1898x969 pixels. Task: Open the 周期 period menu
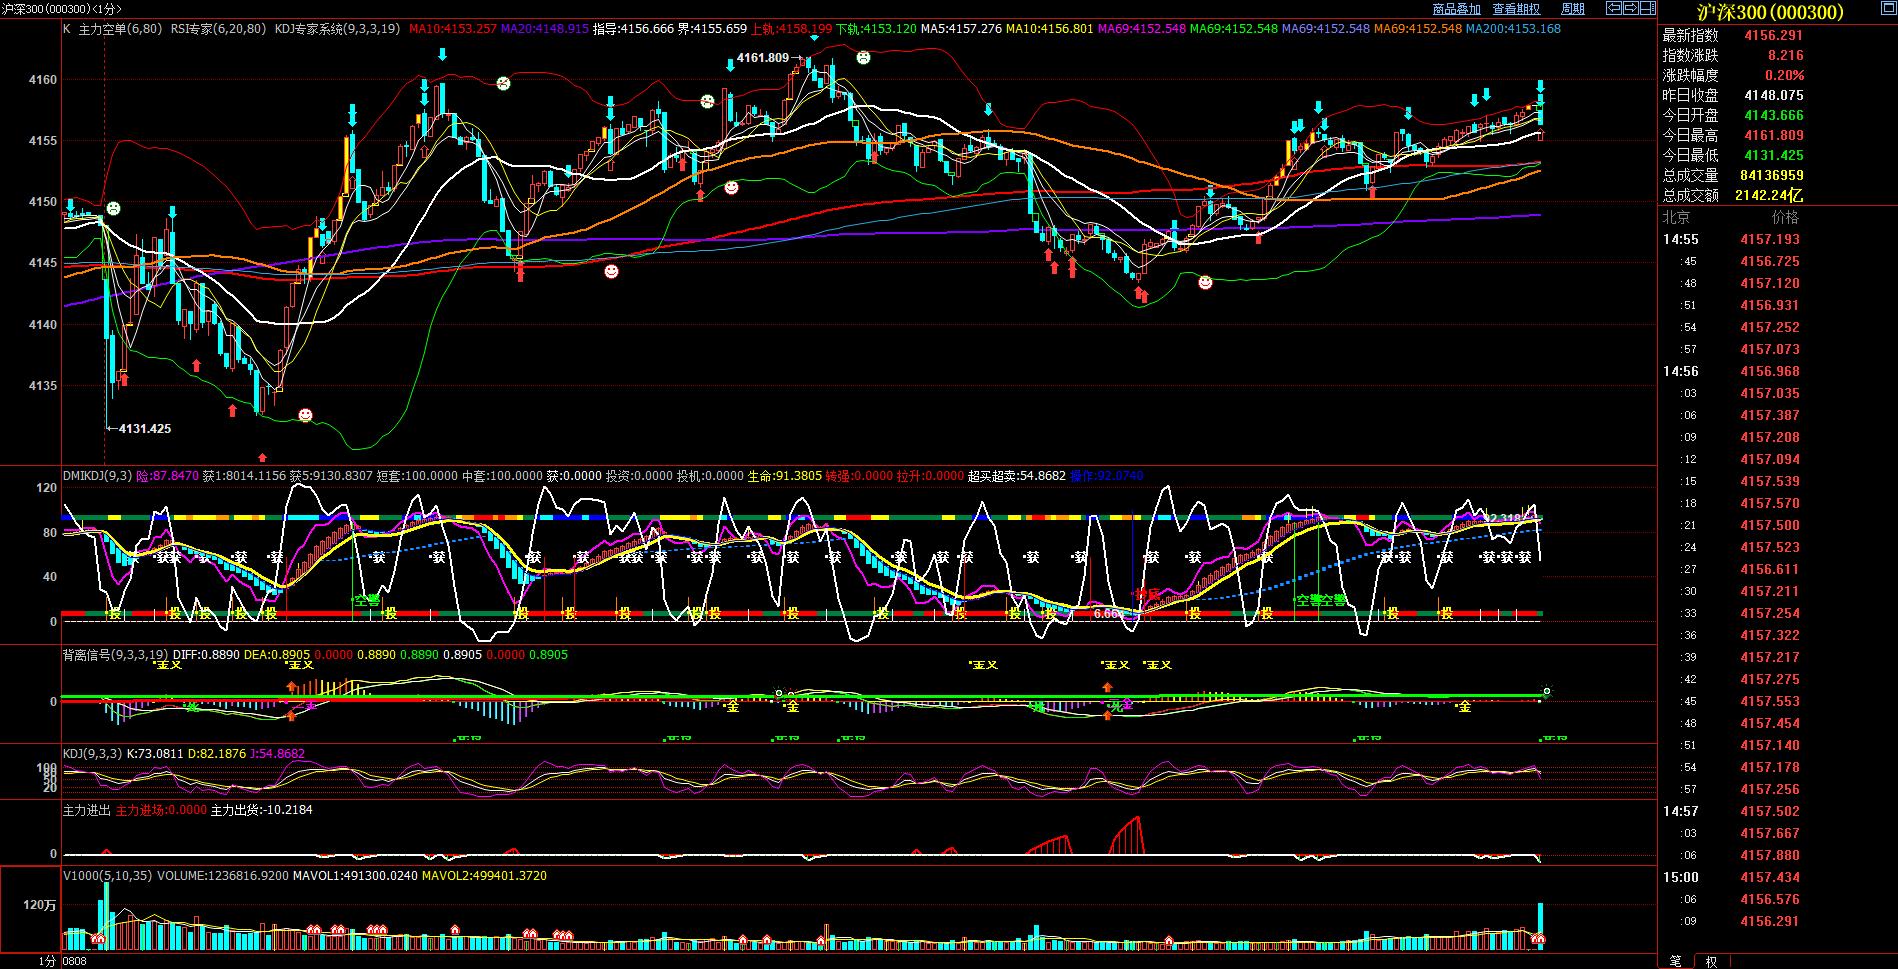pyautogui.click(x=1573, y=9)
